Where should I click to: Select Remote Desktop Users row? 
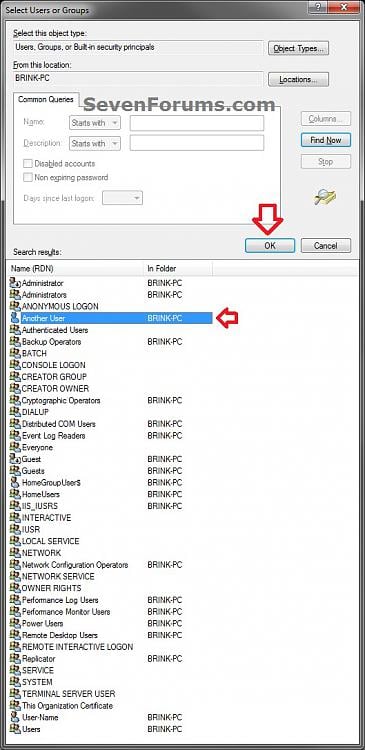(110, 635)
